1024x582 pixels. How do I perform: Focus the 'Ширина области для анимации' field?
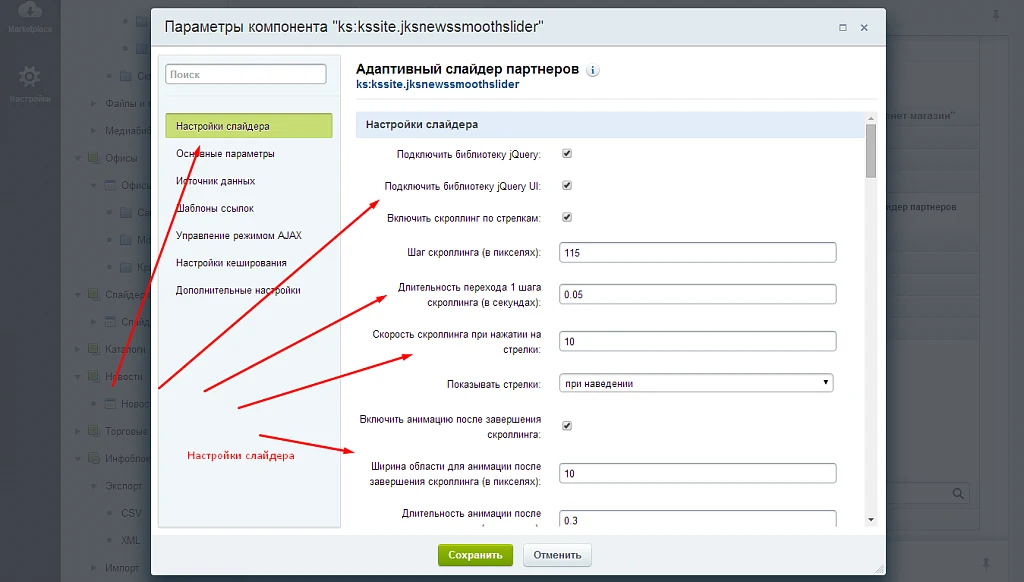[x=697, y=474]
